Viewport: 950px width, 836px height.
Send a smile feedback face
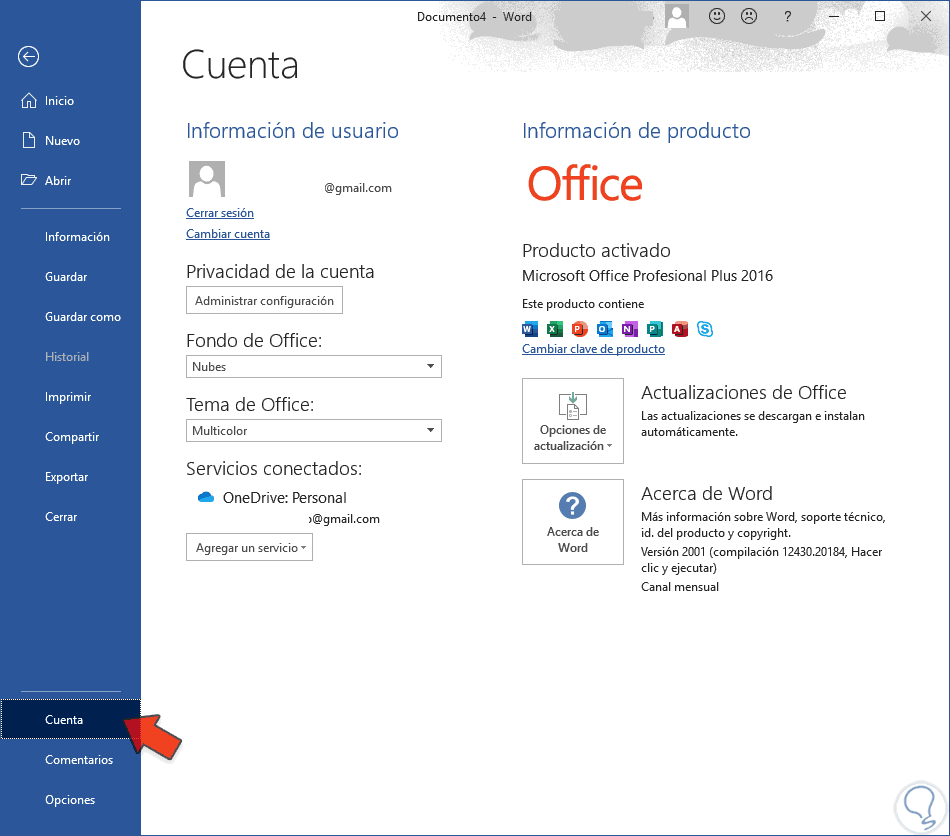[717, 16]
